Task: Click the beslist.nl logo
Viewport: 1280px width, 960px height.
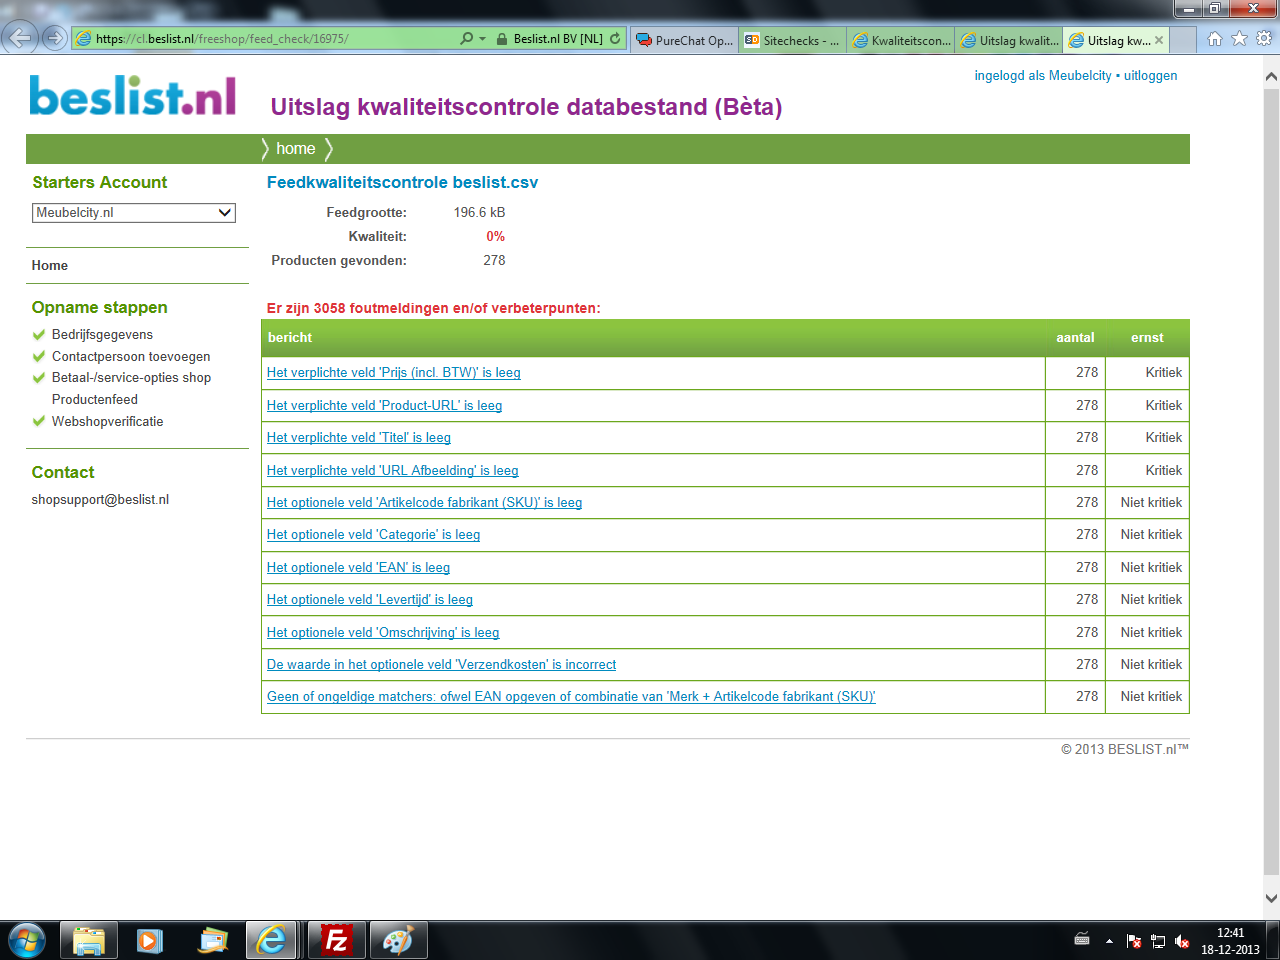Action: [133, 96]
